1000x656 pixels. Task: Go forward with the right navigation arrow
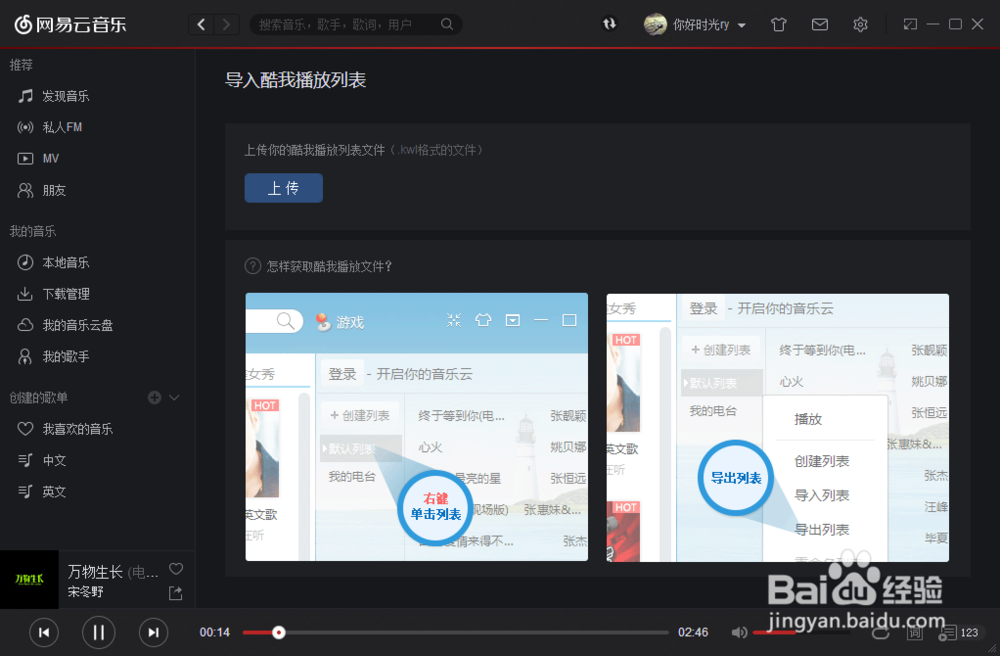pyautogui.click(x=226, y=24)
